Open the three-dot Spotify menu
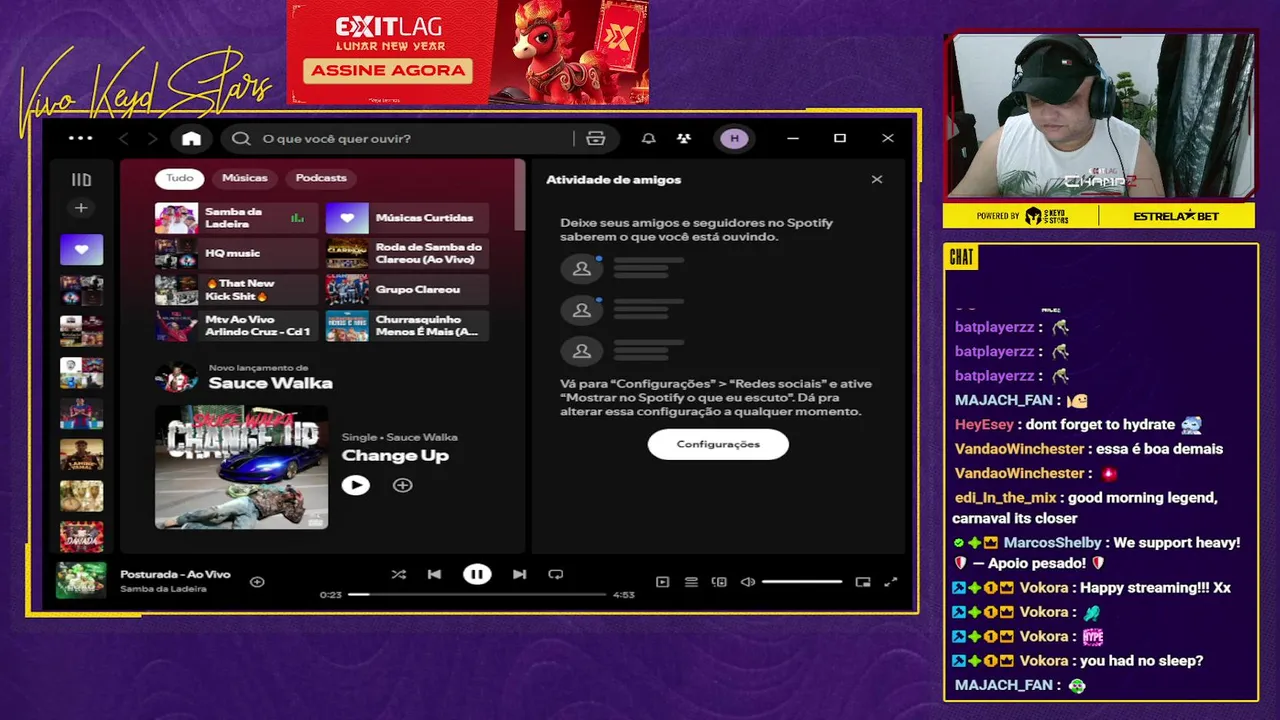Image resolution: width=1280 pixels, height=720 pixels. (81, 139)
